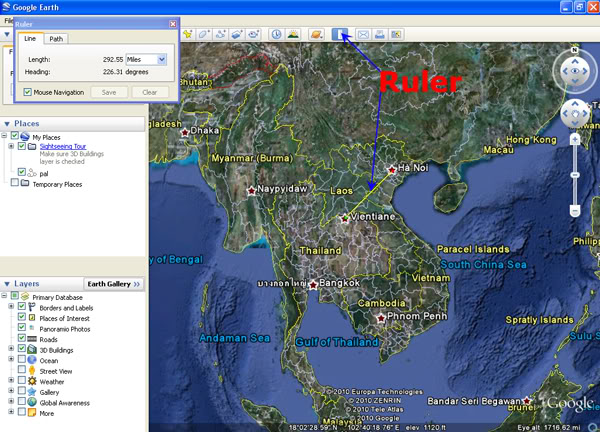This screenshot has width=600, height=432.
Task: Click the Heading value 226.31 degrees
Action: click(125, 72)
